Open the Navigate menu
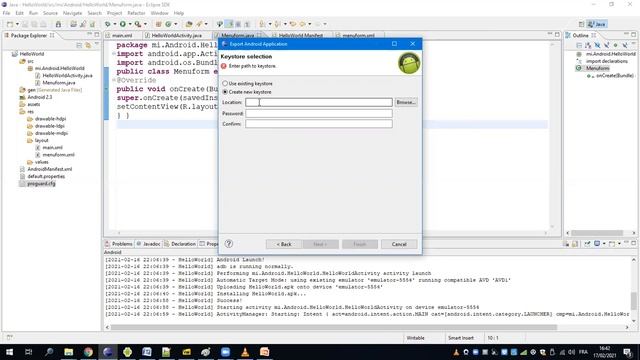Viewport: 640px width, 360px height. point(72,13)
